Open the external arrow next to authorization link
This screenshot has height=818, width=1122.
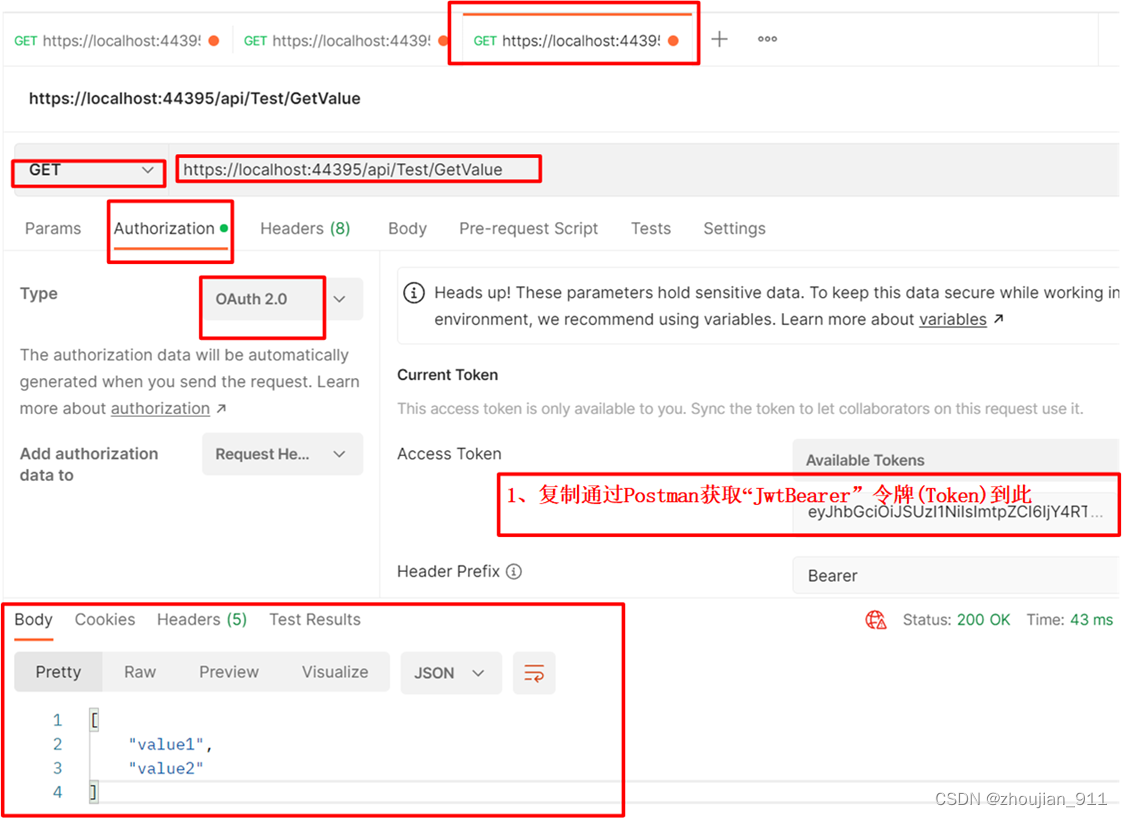point(221,408)
